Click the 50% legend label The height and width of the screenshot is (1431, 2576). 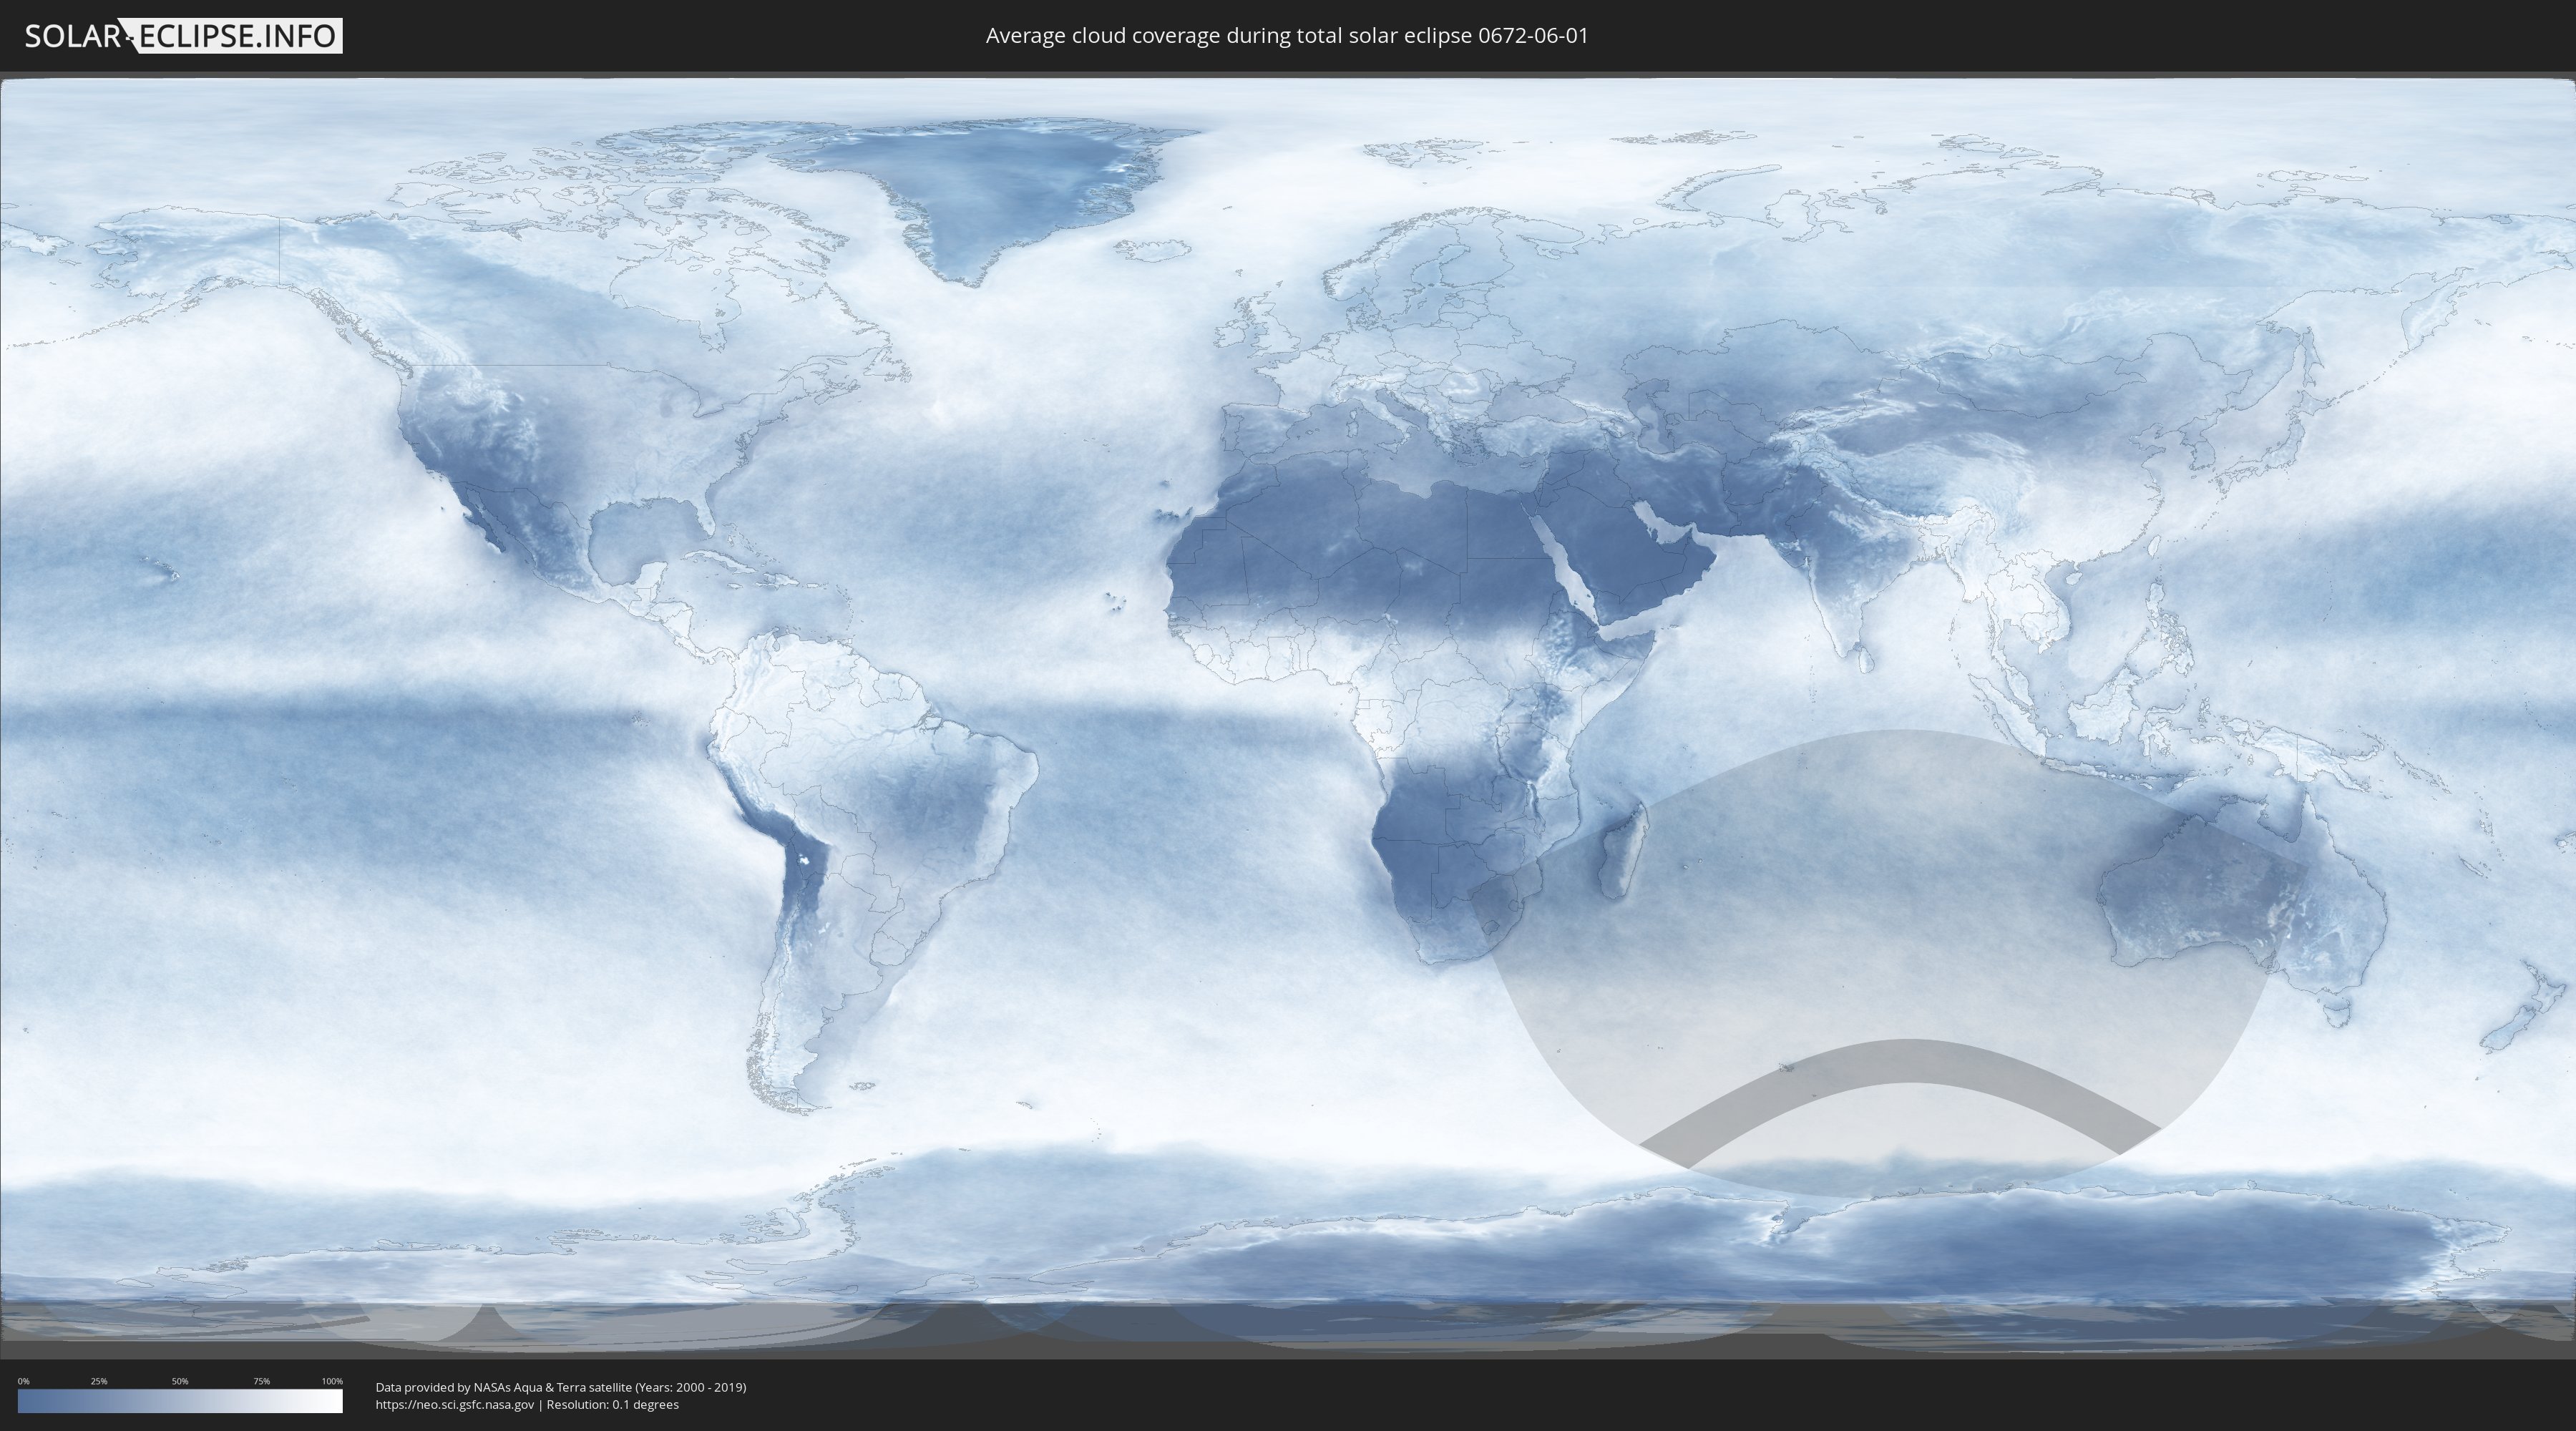pyautogui.click(x=180, y=1381)
